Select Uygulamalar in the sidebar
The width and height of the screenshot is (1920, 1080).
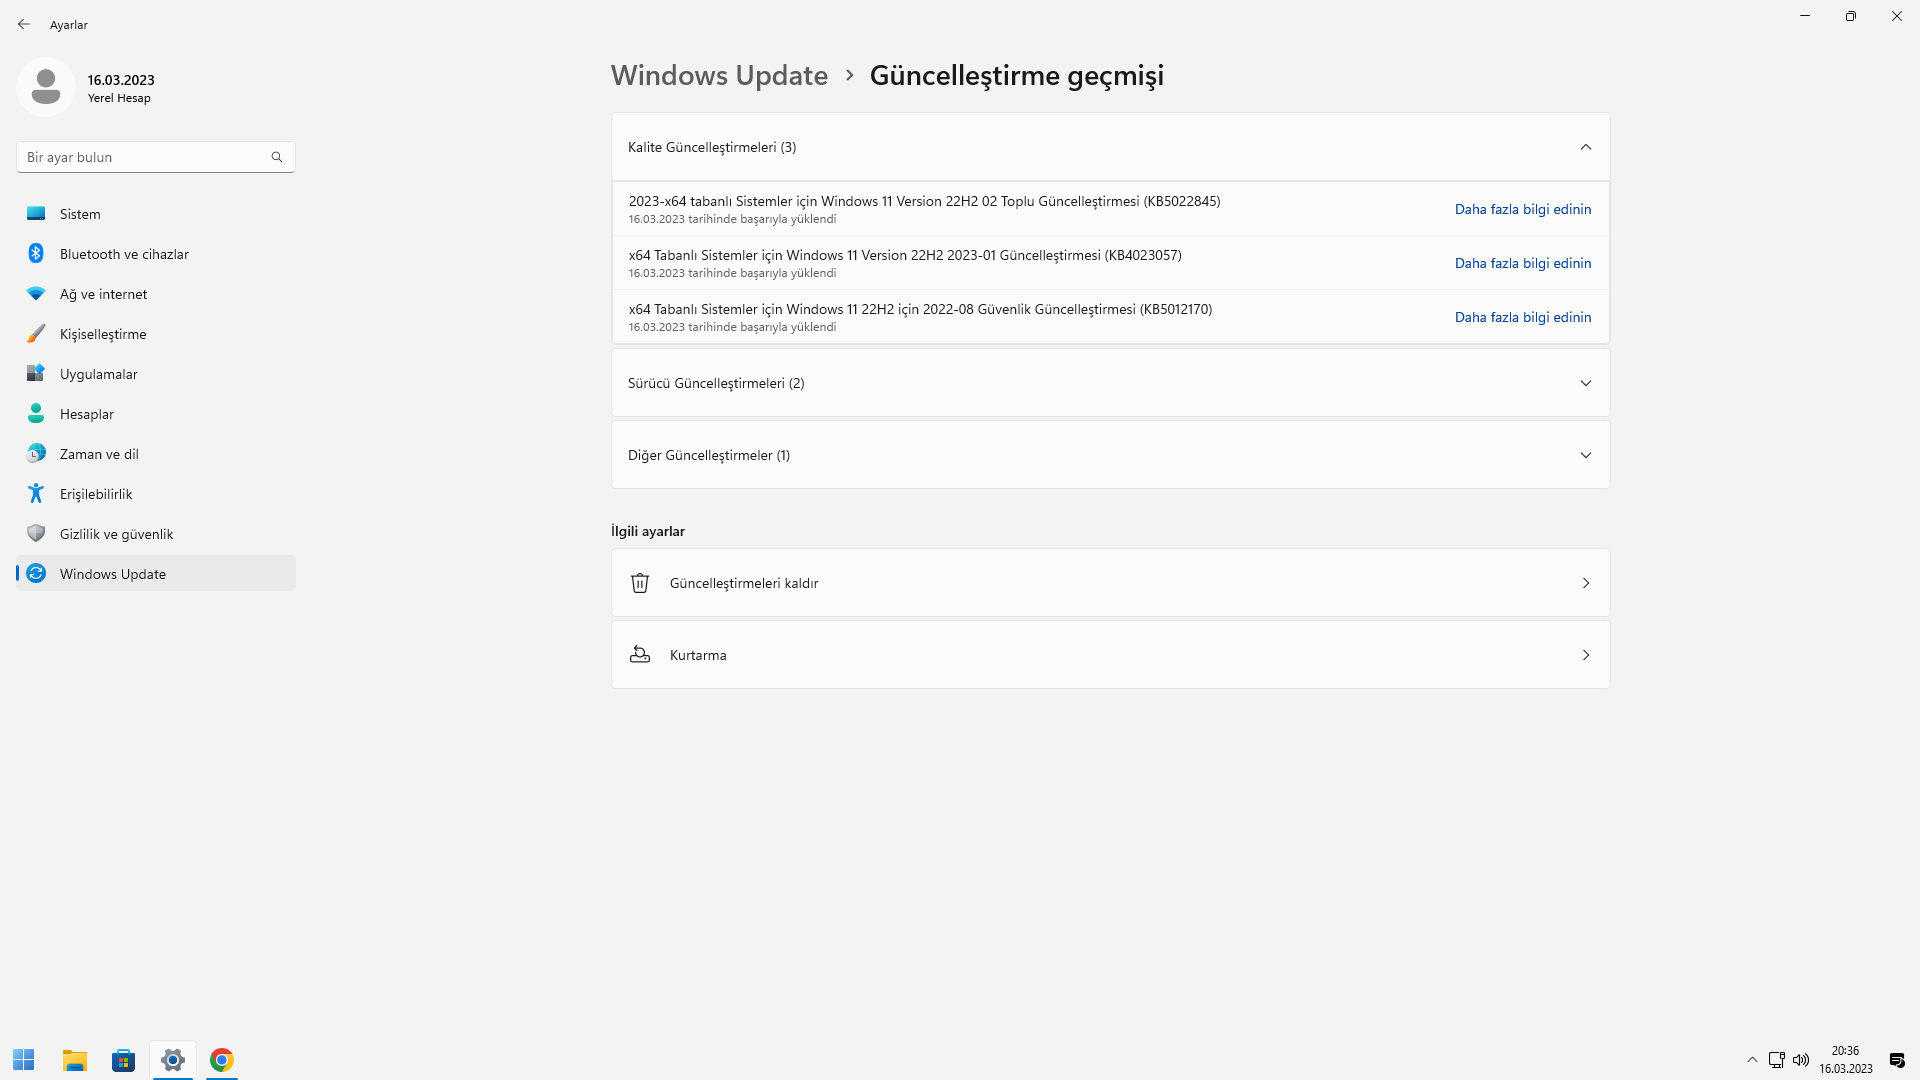point(156,374)
